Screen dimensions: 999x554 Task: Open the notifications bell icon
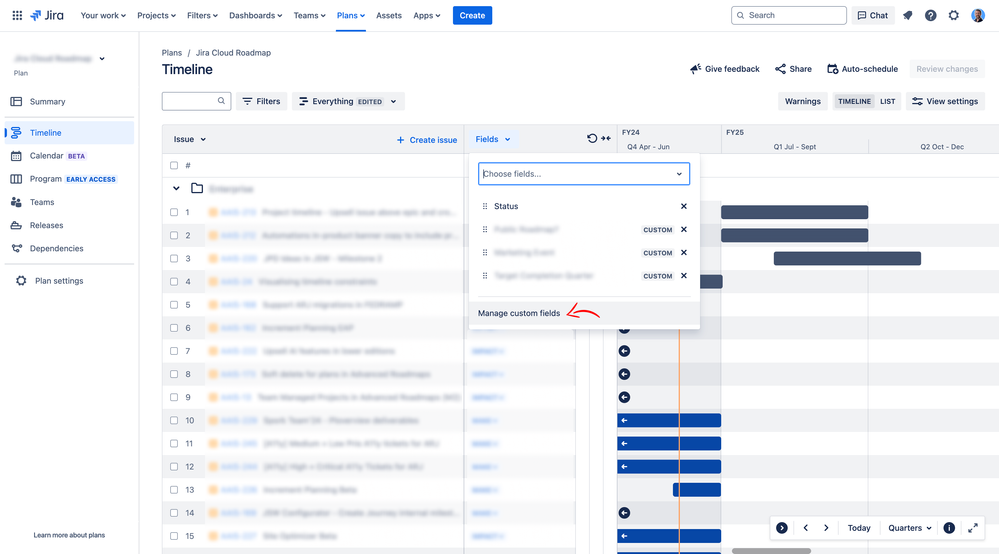click(908, 15)
